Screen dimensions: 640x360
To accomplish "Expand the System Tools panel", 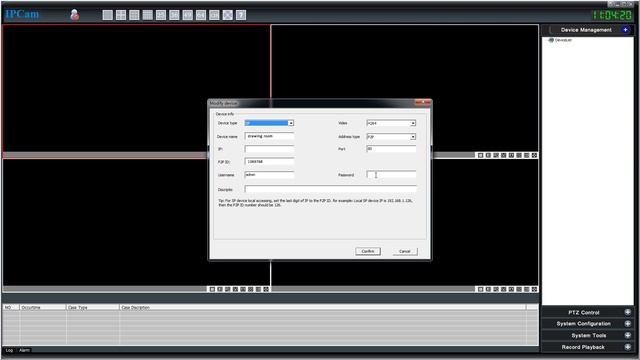I will [x=628, y=335].
